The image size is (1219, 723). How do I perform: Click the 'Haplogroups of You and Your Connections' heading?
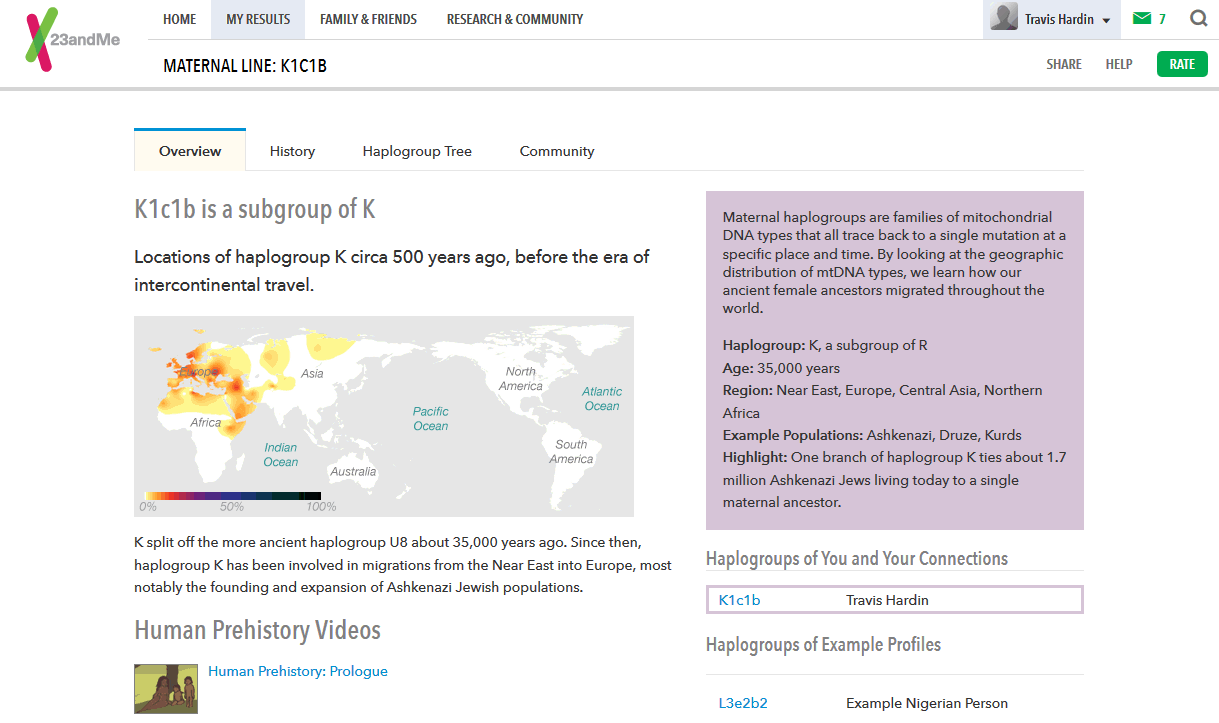click(857, 558)
